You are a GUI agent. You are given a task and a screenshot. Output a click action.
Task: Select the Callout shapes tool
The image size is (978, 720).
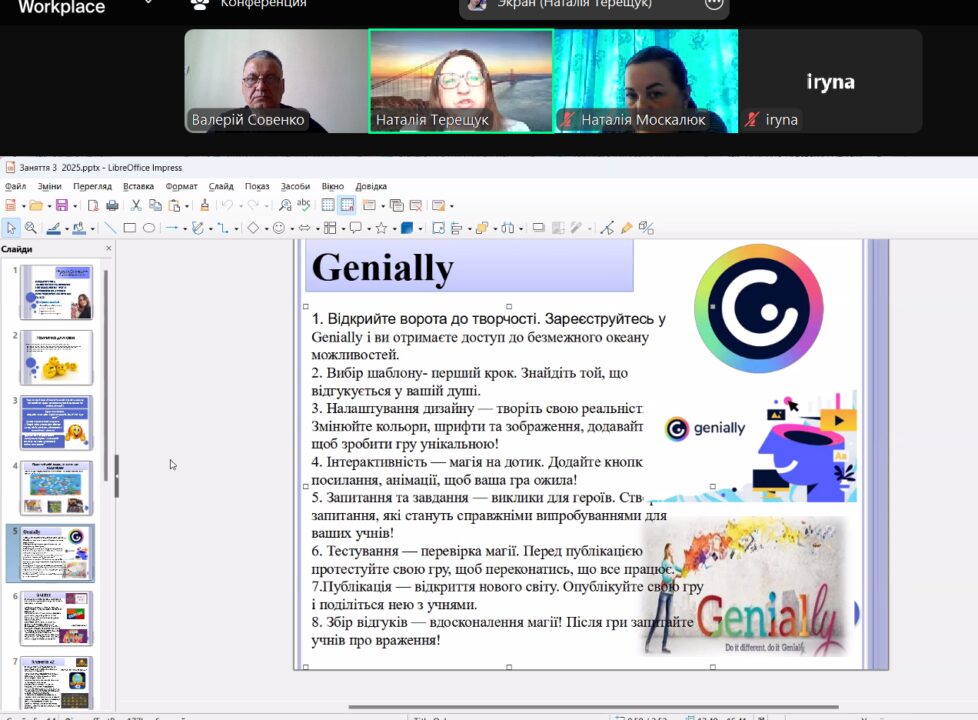[356, 228]
